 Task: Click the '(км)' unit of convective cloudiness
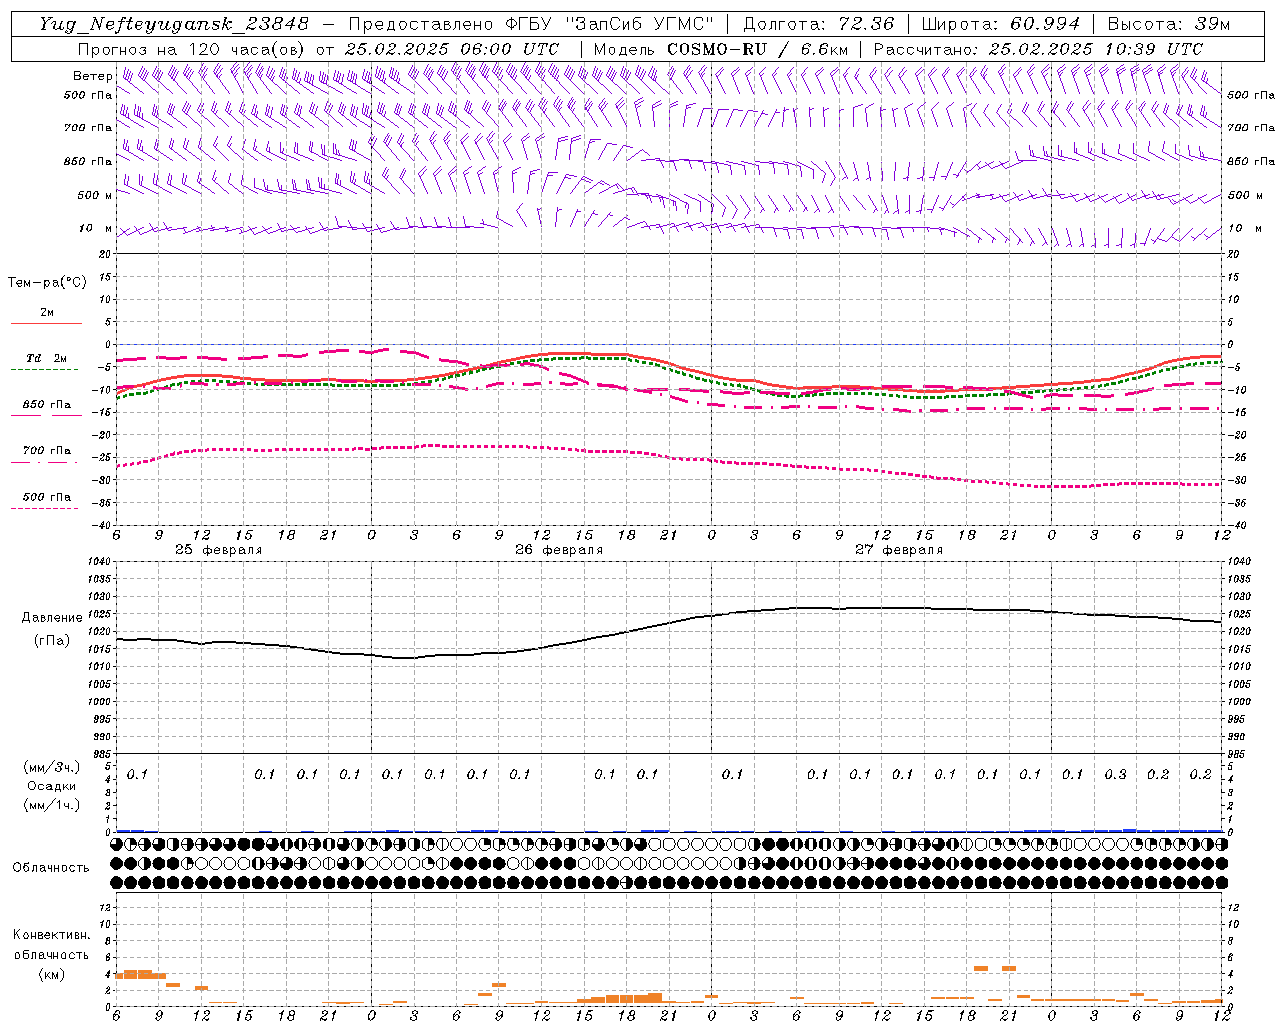coord(52,973)
